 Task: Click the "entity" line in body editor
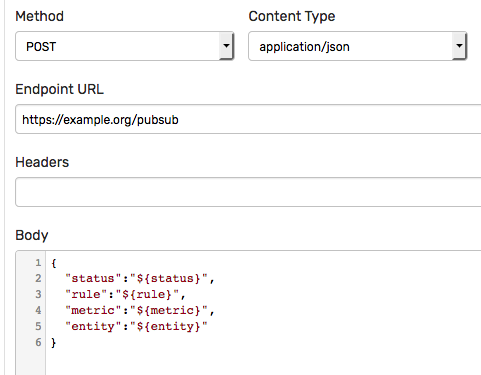click(136, 326)
